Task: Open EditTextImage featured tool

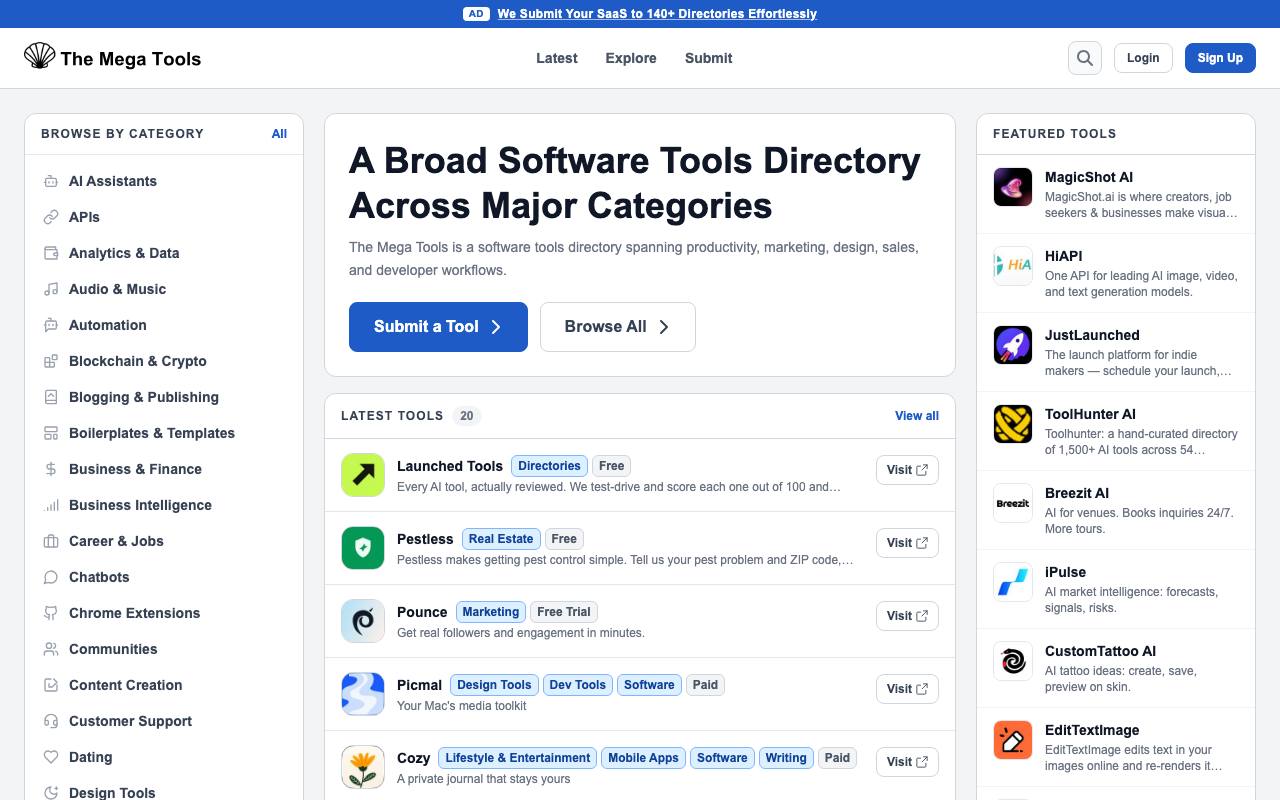Action: coord(1116,747)
